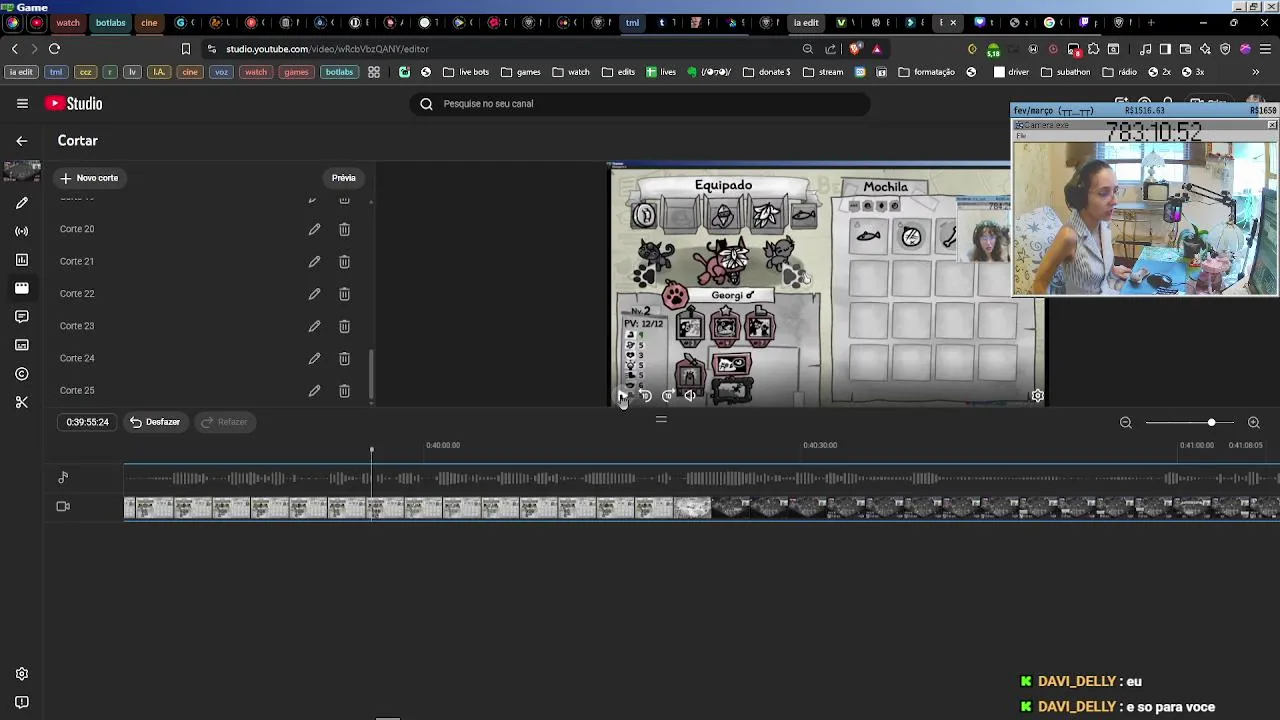The image size is (1280, 720).
Task: Switch to the 'cine' browser tab
Action: click(x=149, y=22)
